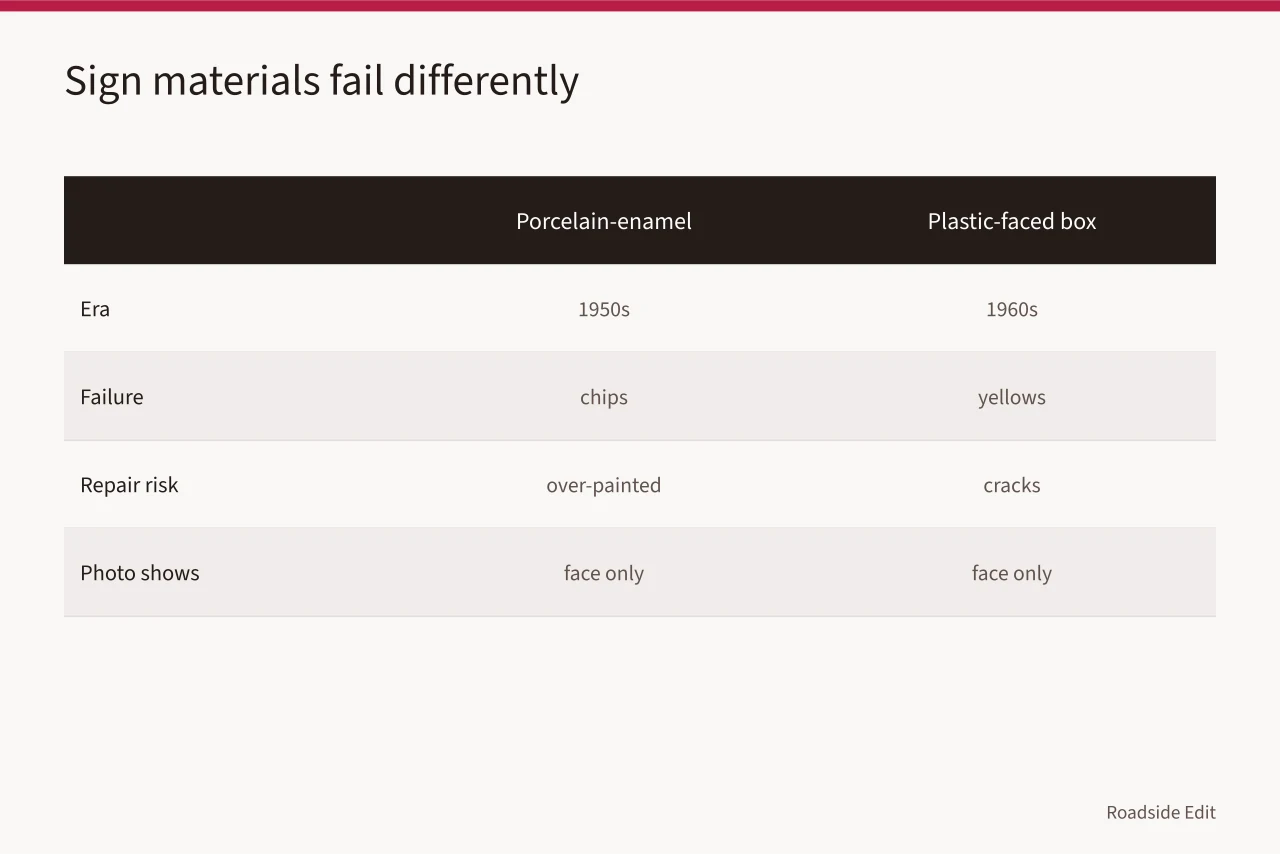The height and width of the screenshot is (854, 1280).
Task: Click "face only" under Porcelain-enamel
Action: coord(604,573)
